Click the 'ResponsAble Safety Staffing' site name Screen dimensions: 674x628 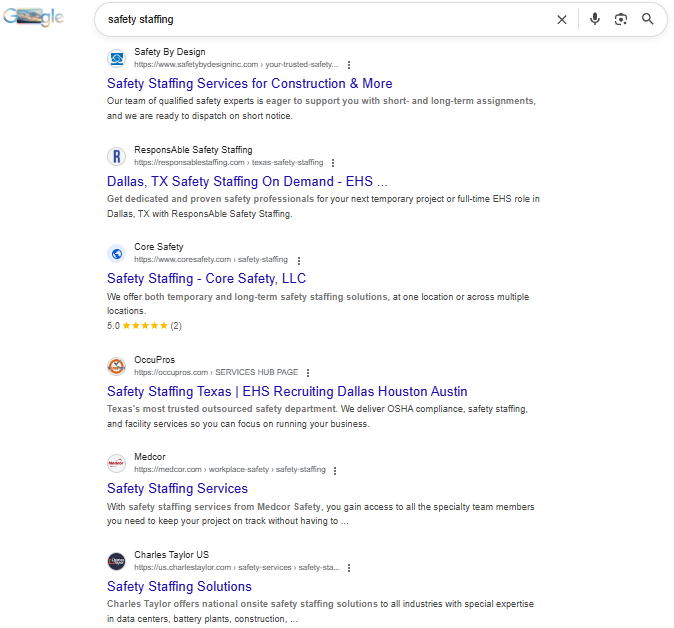point(193,150)
